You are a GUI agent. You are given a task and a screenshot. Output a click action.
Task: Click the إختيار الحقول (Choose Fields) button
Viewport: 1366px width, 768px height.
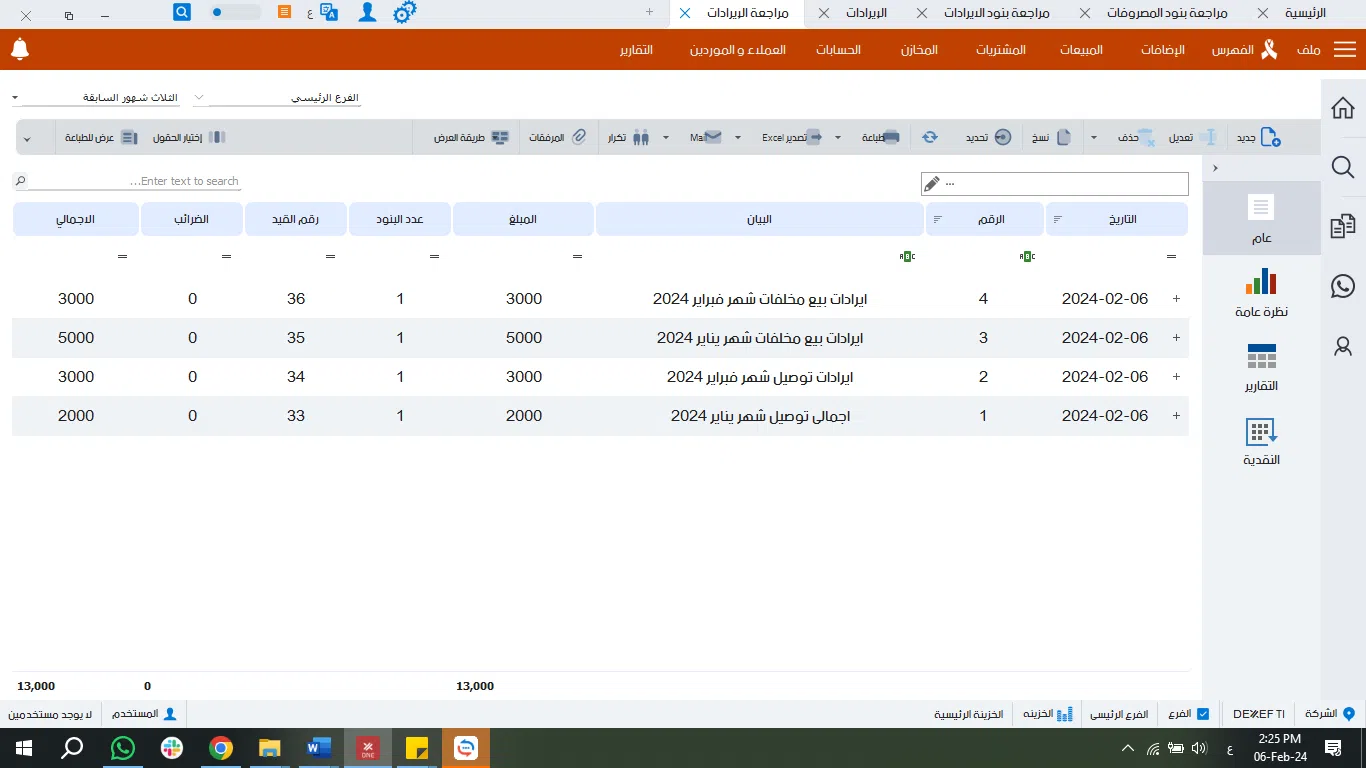coord(189,137)
